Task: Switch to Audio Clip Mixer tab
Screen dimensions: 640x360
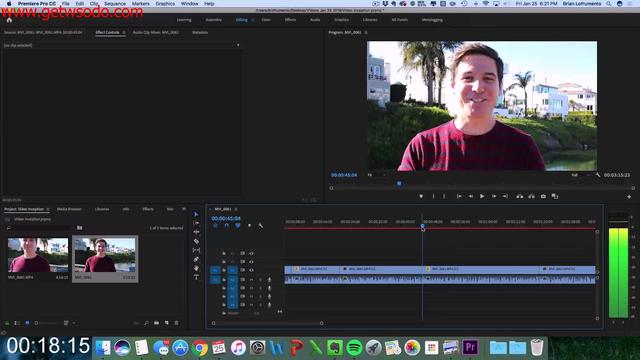Action: tap(156, 32)
